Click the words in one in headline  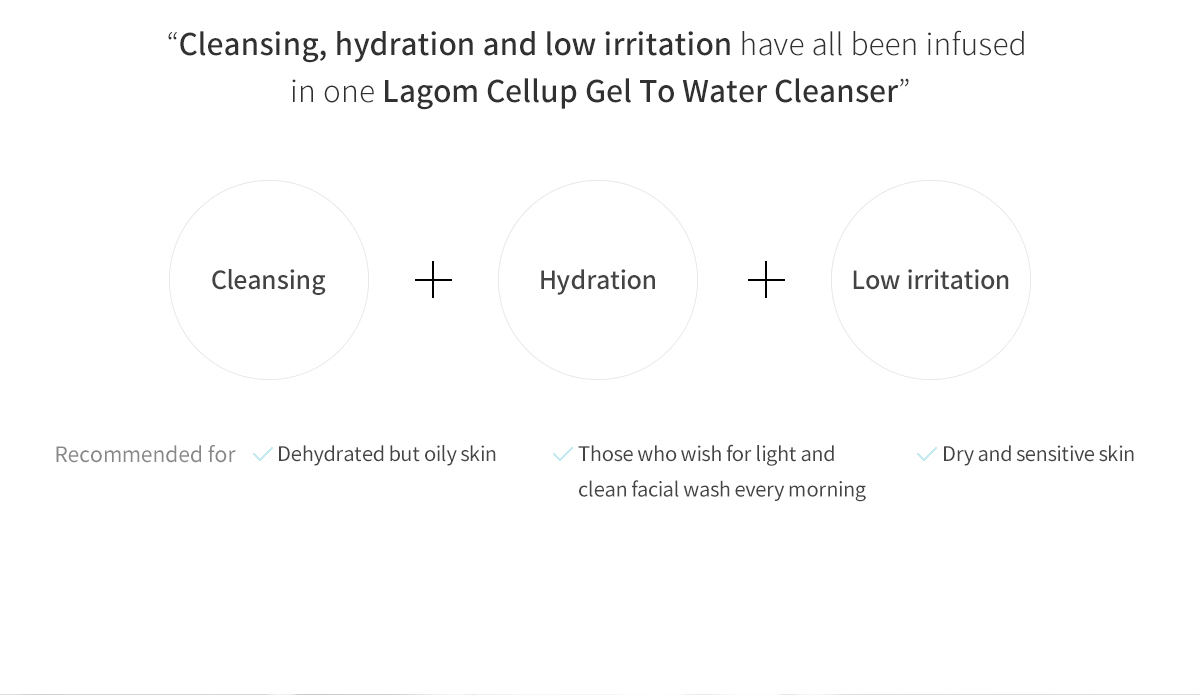tap(333, 92)
